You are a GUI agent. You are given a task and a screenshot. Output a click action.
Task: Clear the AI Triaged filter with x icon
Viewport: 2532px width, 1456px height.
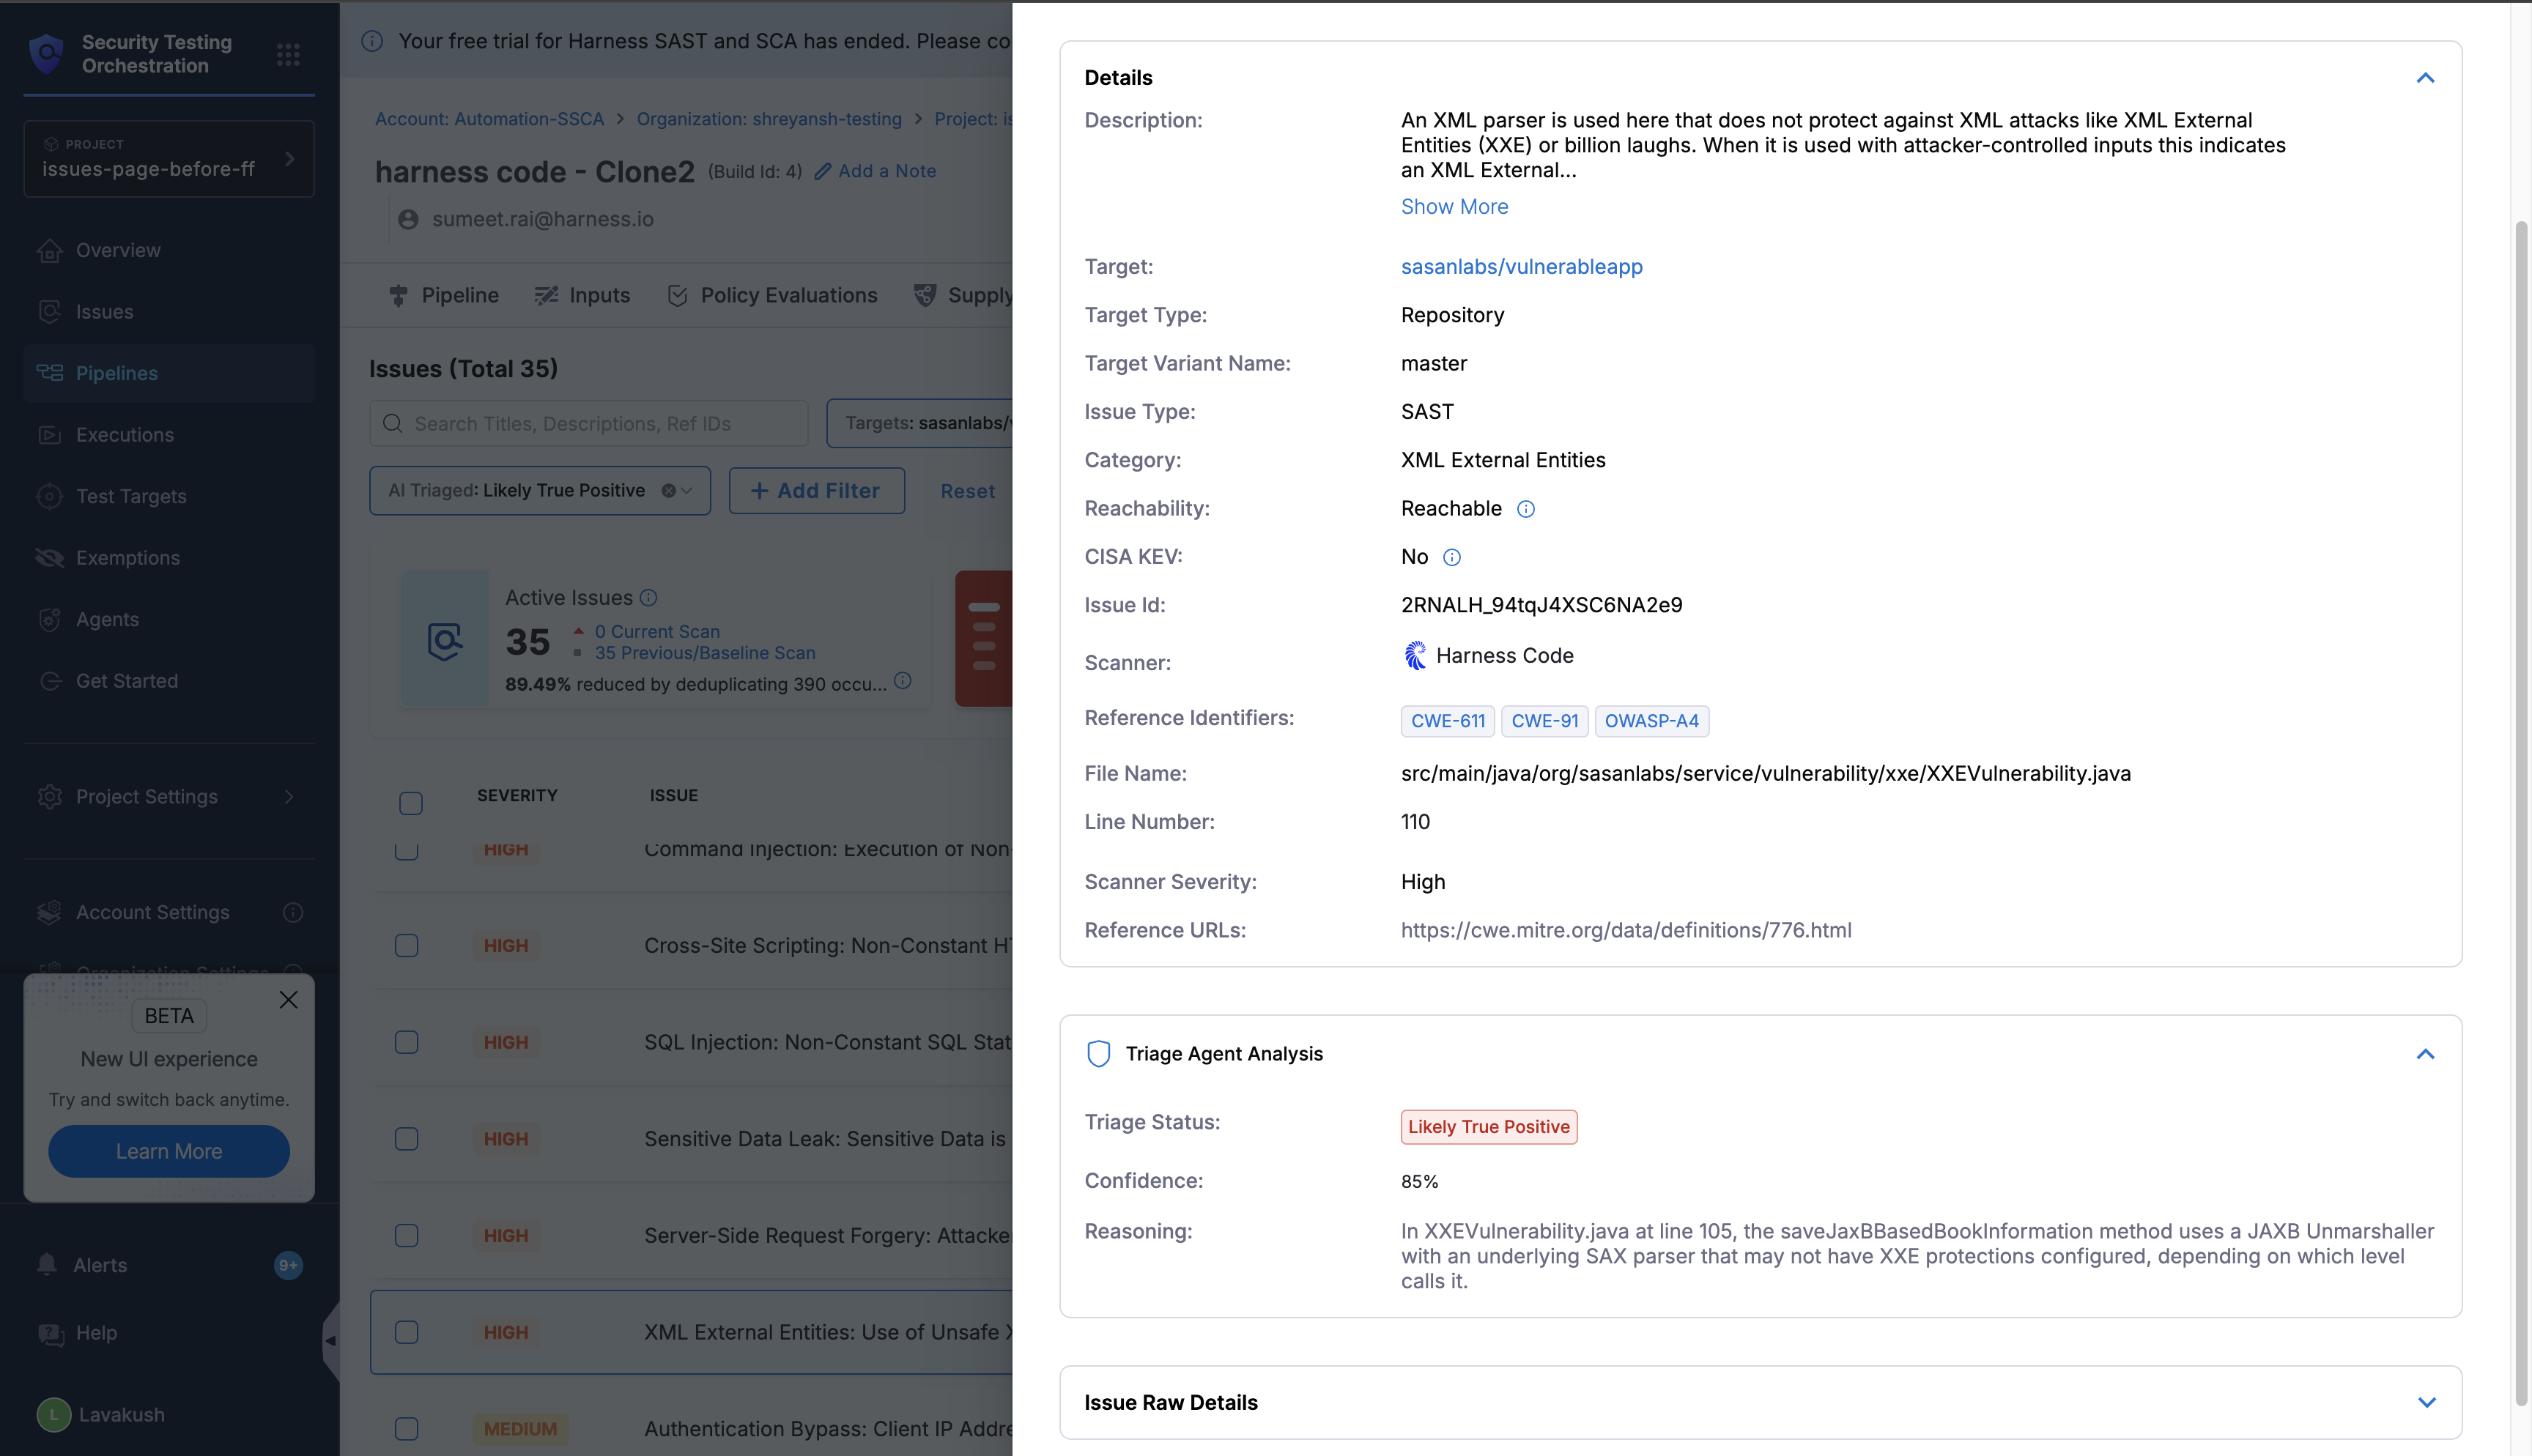point(669,491)
